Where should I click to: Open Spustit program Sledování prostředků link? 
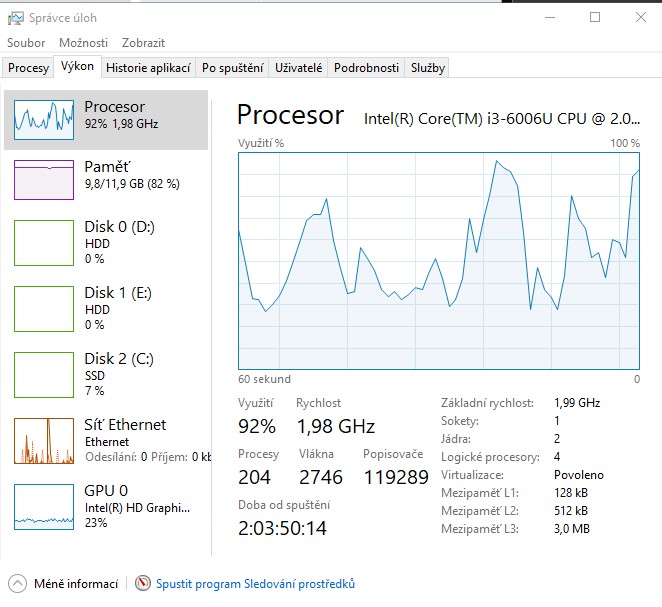(x=255, y=584)
